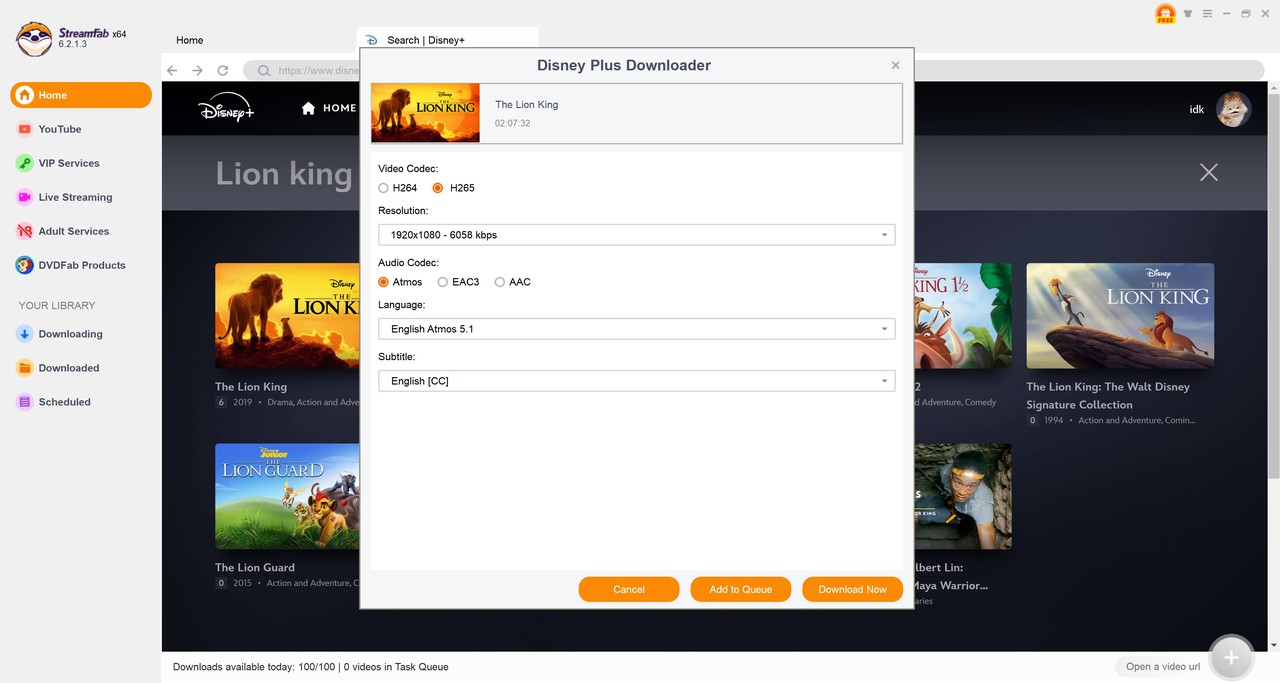The height and width of the screenshot is (683, 1280).
Task: Expand the Language English Atmos 5.1 dropdown
Action: [x=636, y=329]
